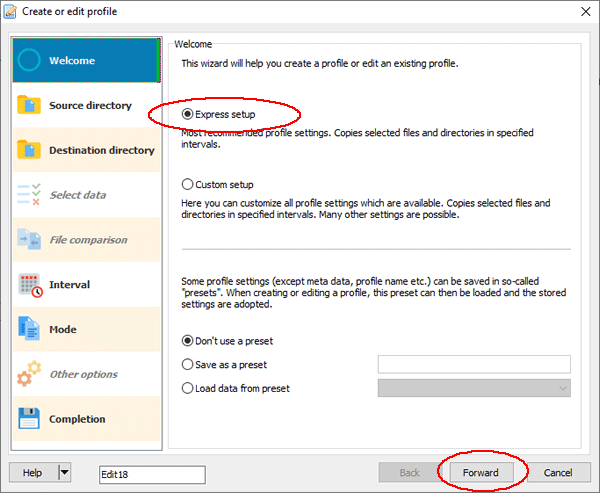Click the Interval calendar clock icon
600x493 pixels.
31,285
